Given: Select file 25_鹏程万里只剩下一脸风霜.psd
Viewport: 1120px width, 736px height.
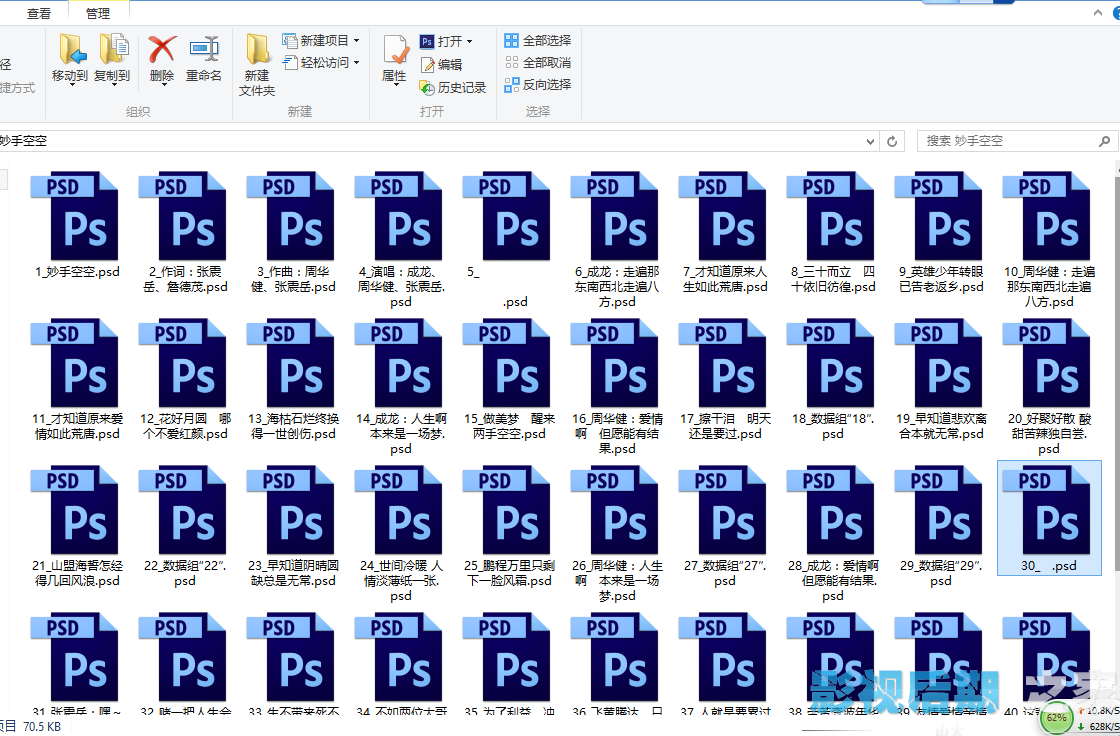Looking at the screenshot, I should point(509,526).
